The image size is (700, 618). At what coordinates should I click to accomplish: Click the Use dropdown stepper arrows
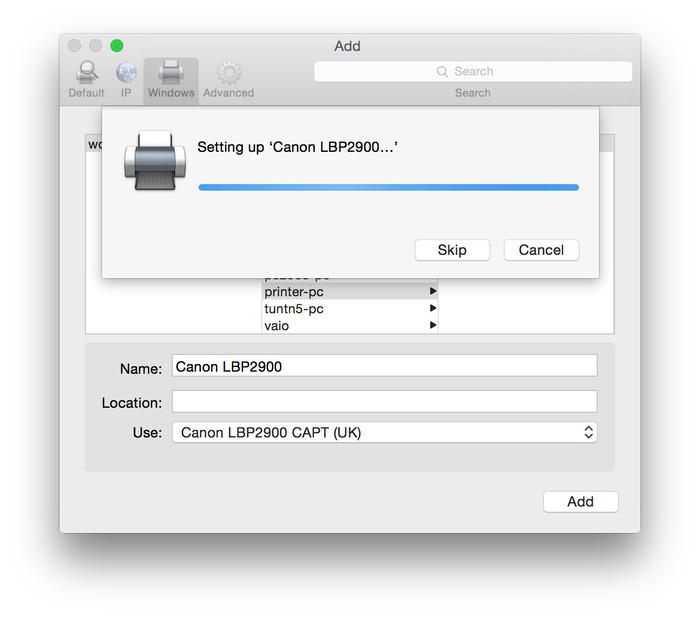[x=588, y=432]
